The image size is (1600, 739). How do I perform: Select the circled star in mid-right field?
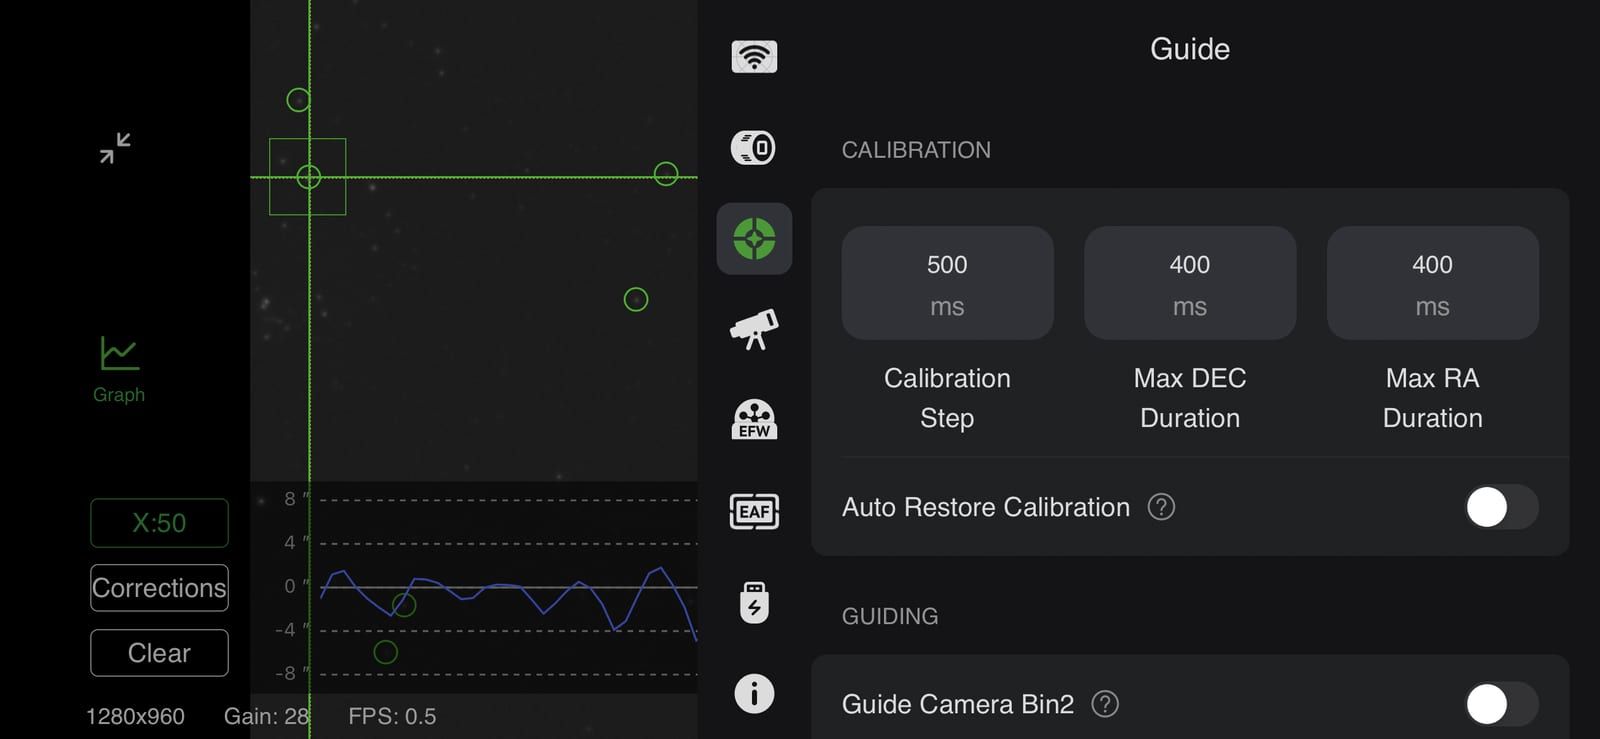tap(636, 299)
